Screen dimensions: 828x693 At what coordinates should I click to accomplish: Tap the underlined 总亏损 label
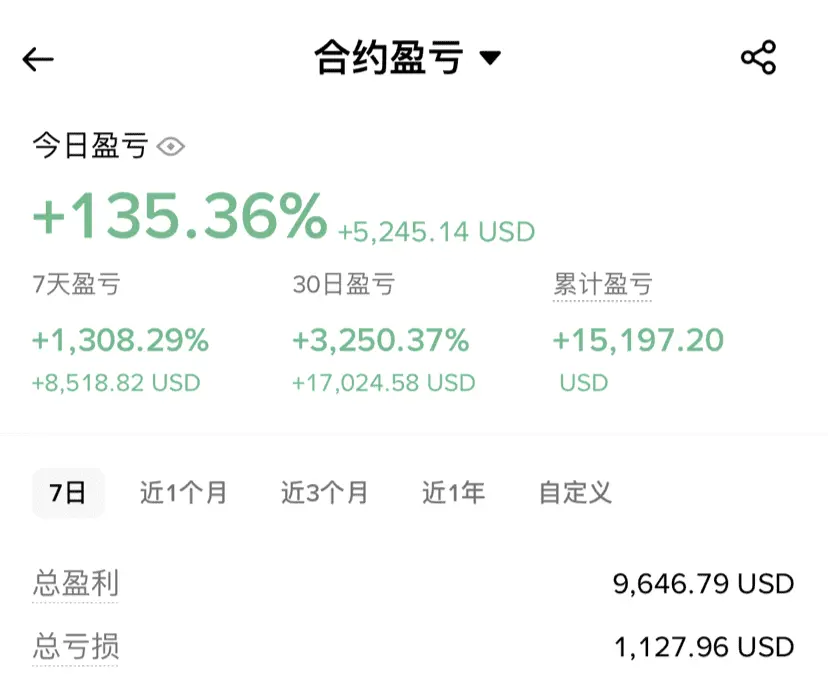(75, 646)
